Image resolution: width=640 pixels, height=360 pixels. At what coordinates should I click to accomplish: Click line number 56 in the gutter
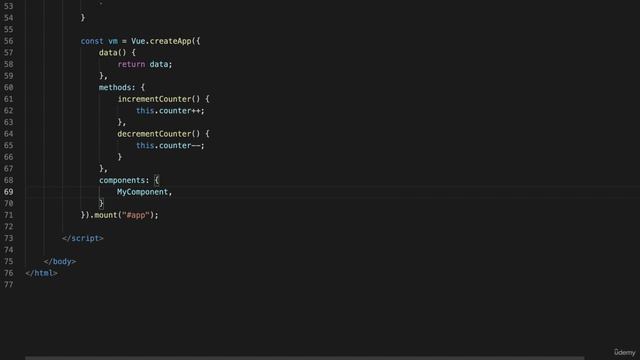9,41
